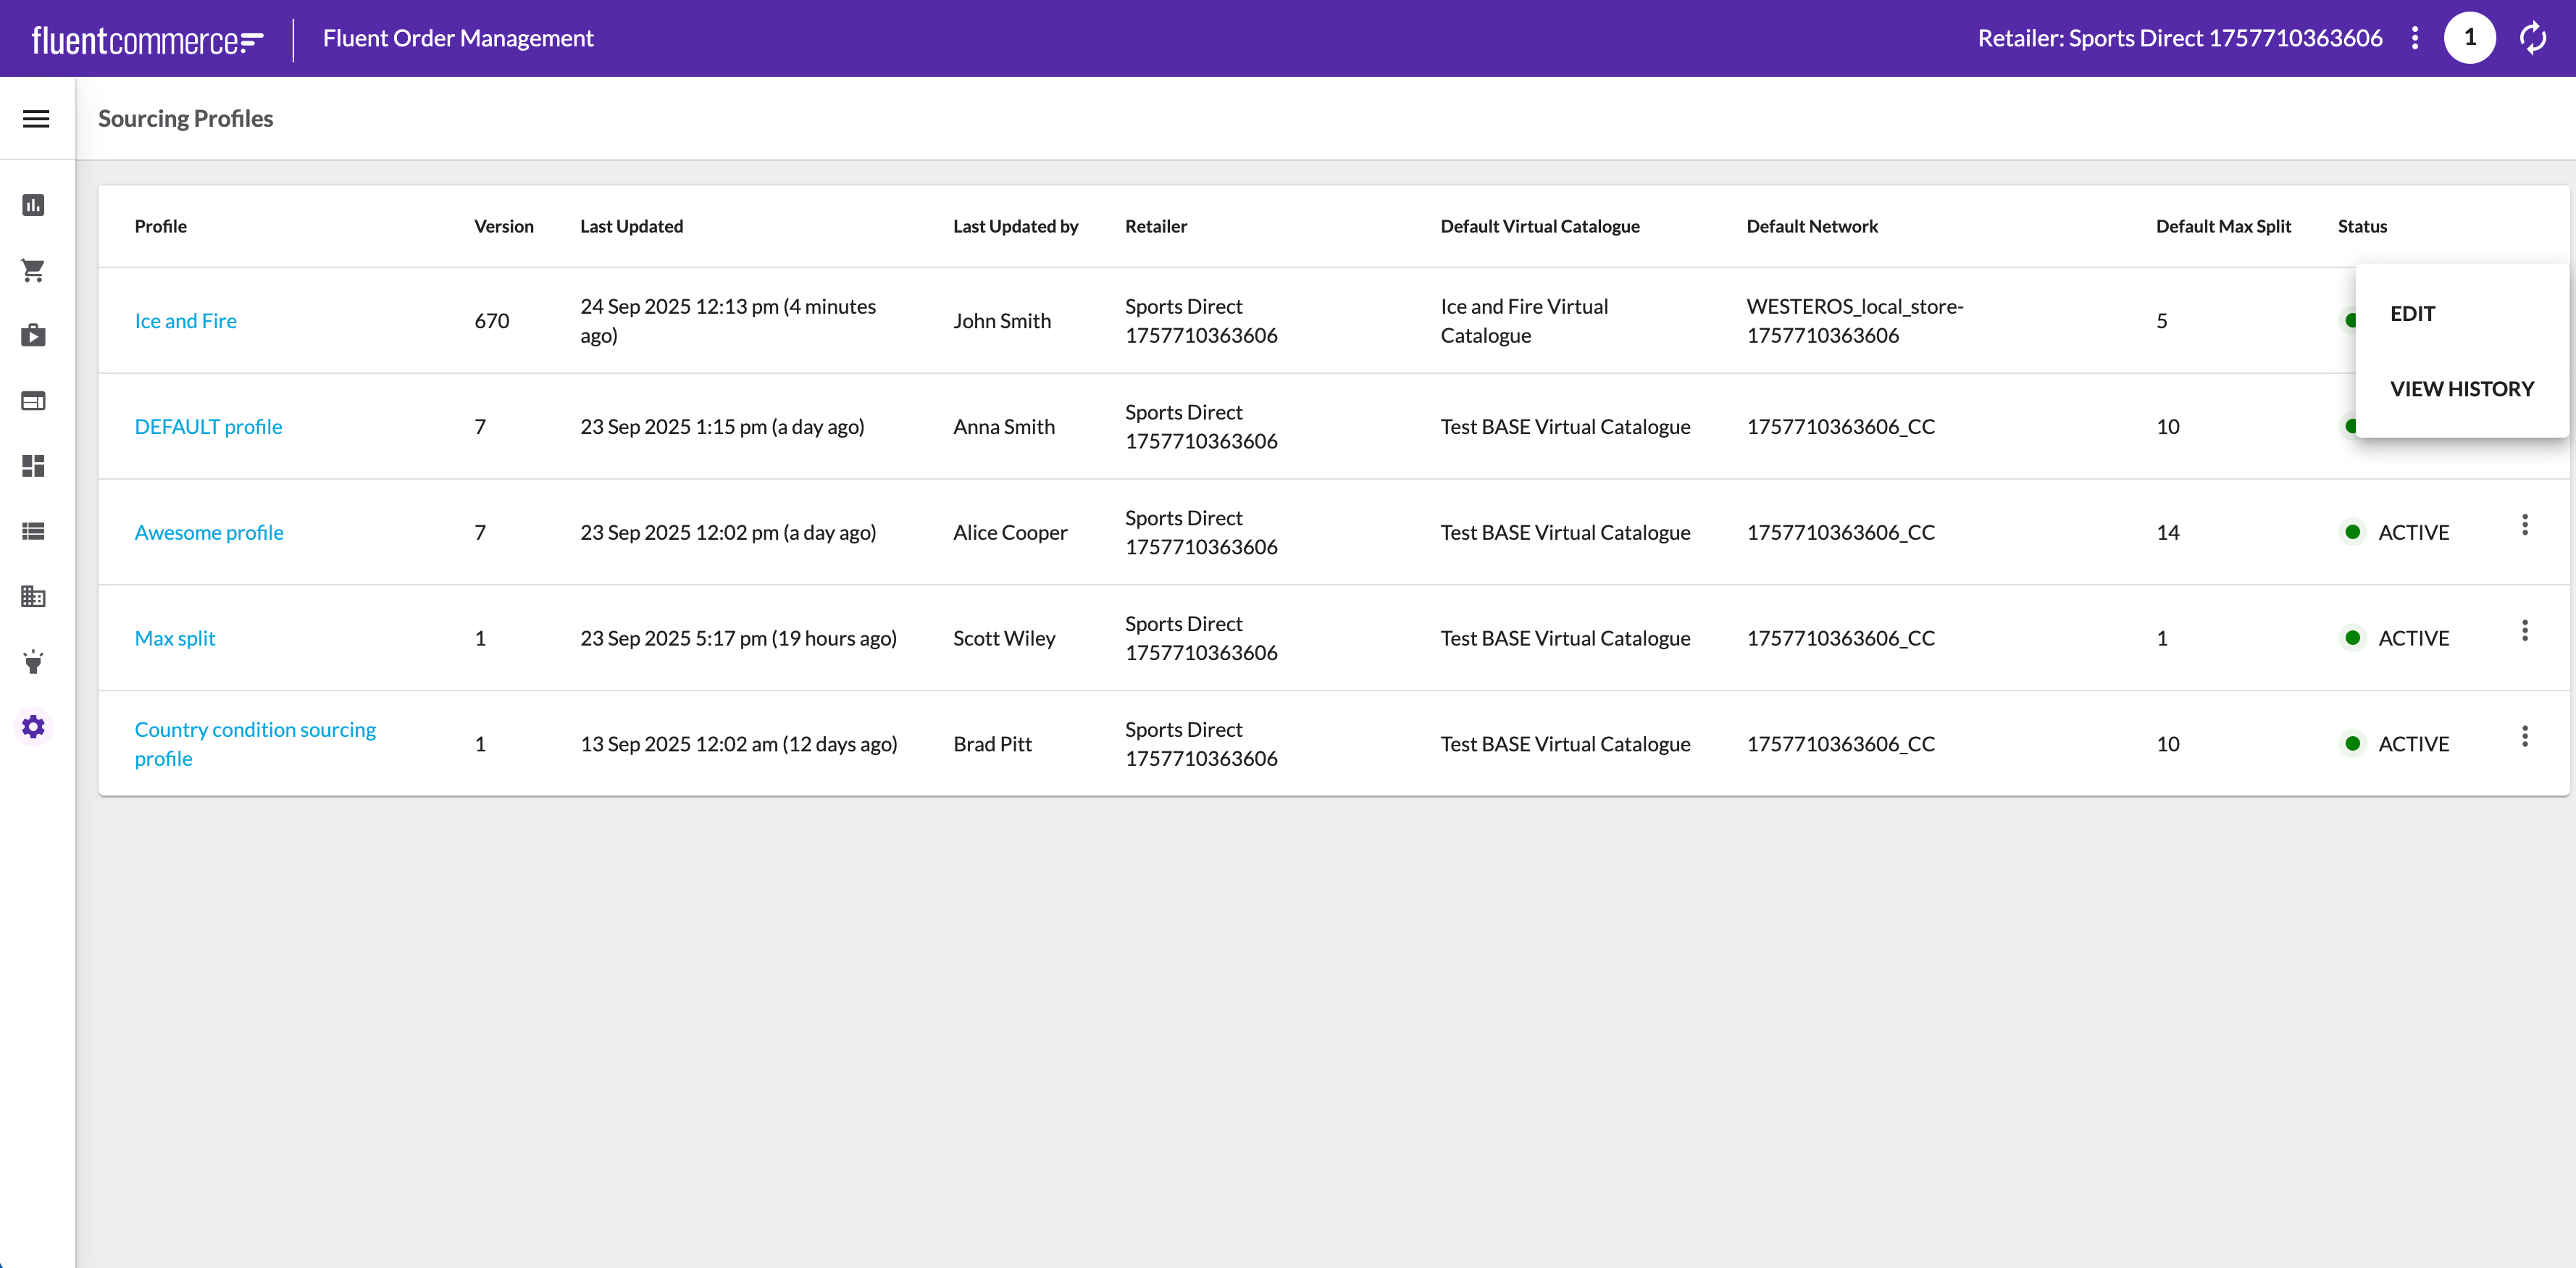Open actions menu for Max split row

click(x=2524, y=631)
